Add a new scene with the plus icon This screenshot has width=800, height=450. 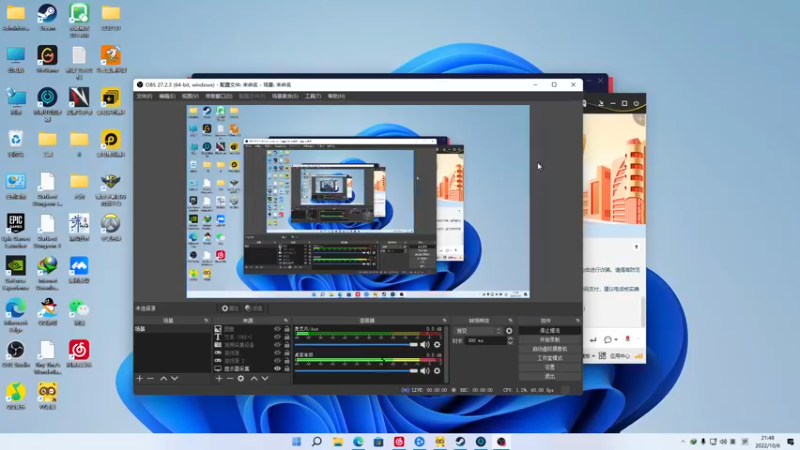(x=139, y=379)
